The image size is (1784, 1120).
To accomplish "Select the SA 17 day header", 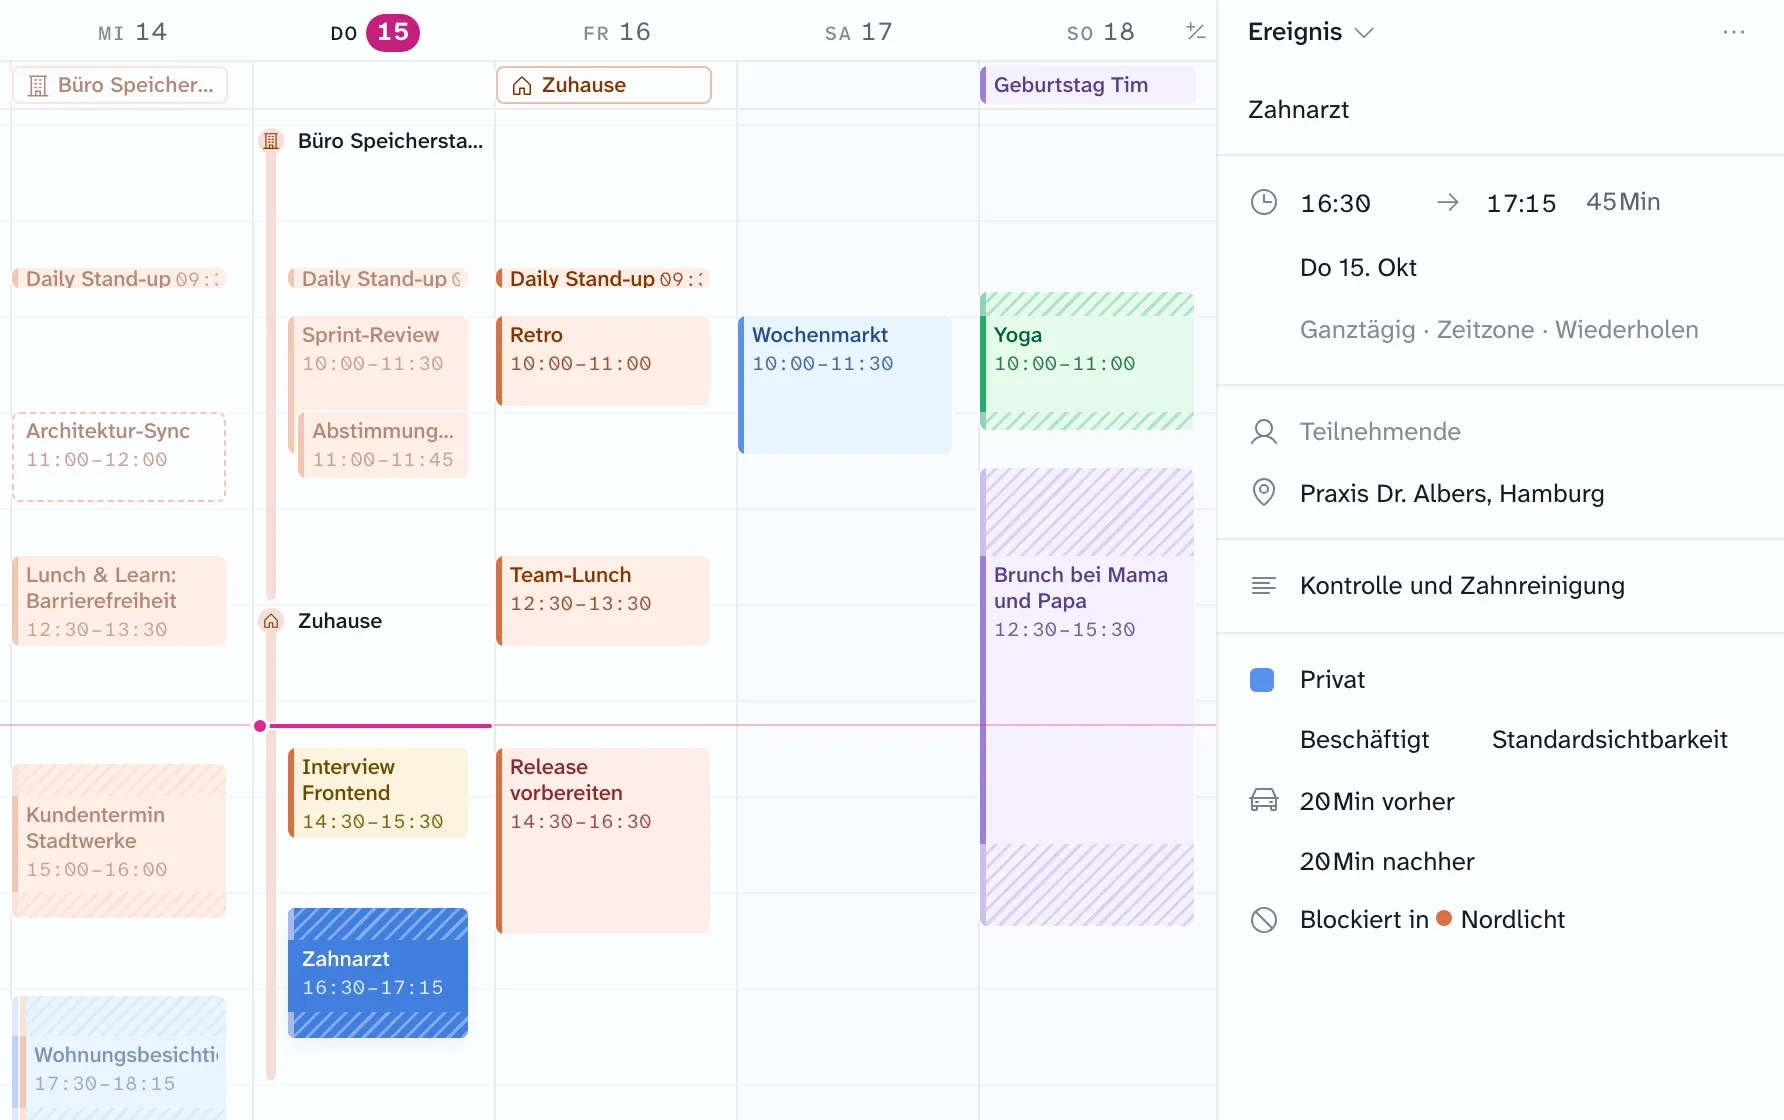I will [859, 33].
